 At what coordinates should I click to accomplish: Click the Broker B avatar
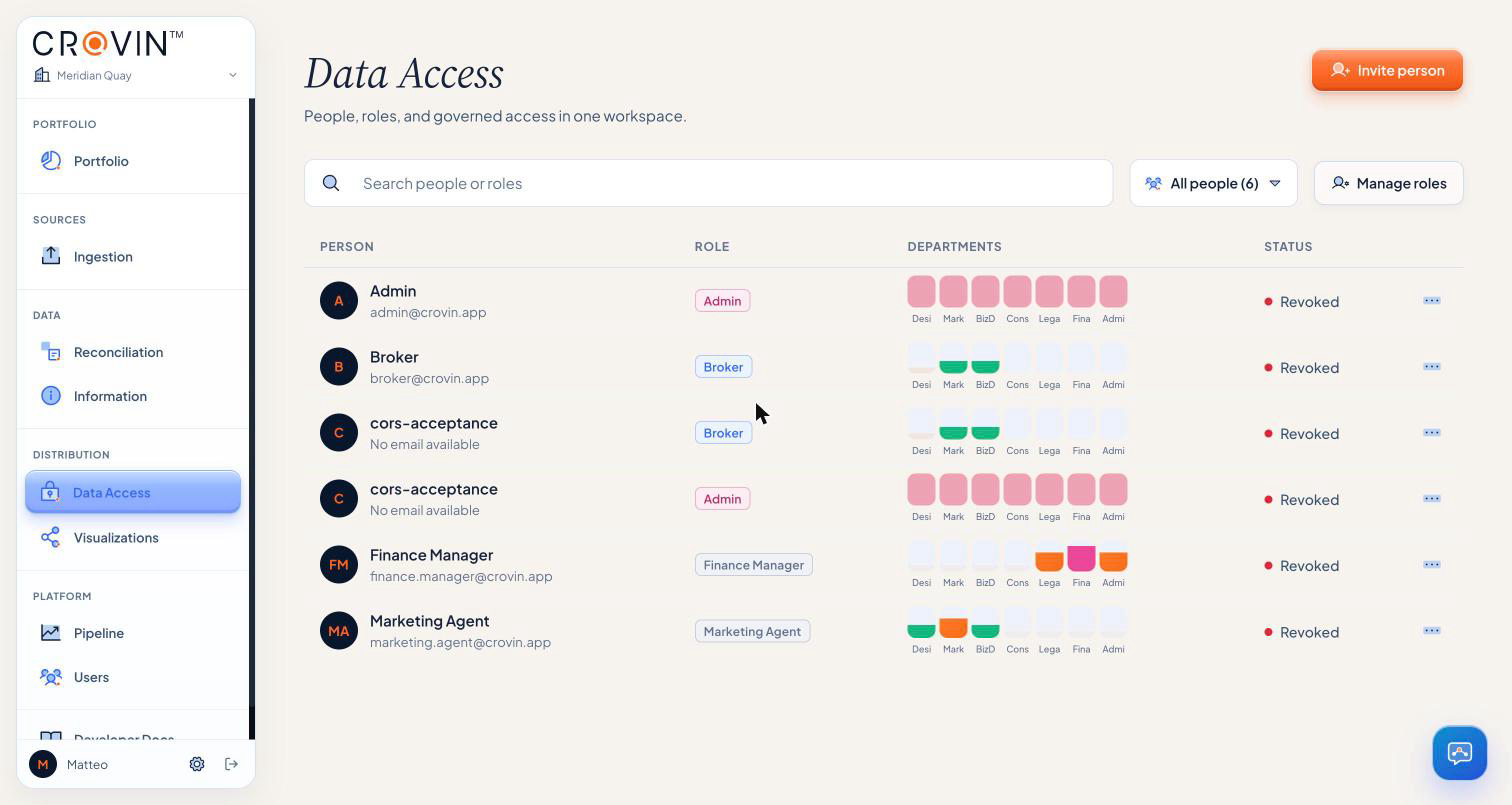tap(339, 367)
